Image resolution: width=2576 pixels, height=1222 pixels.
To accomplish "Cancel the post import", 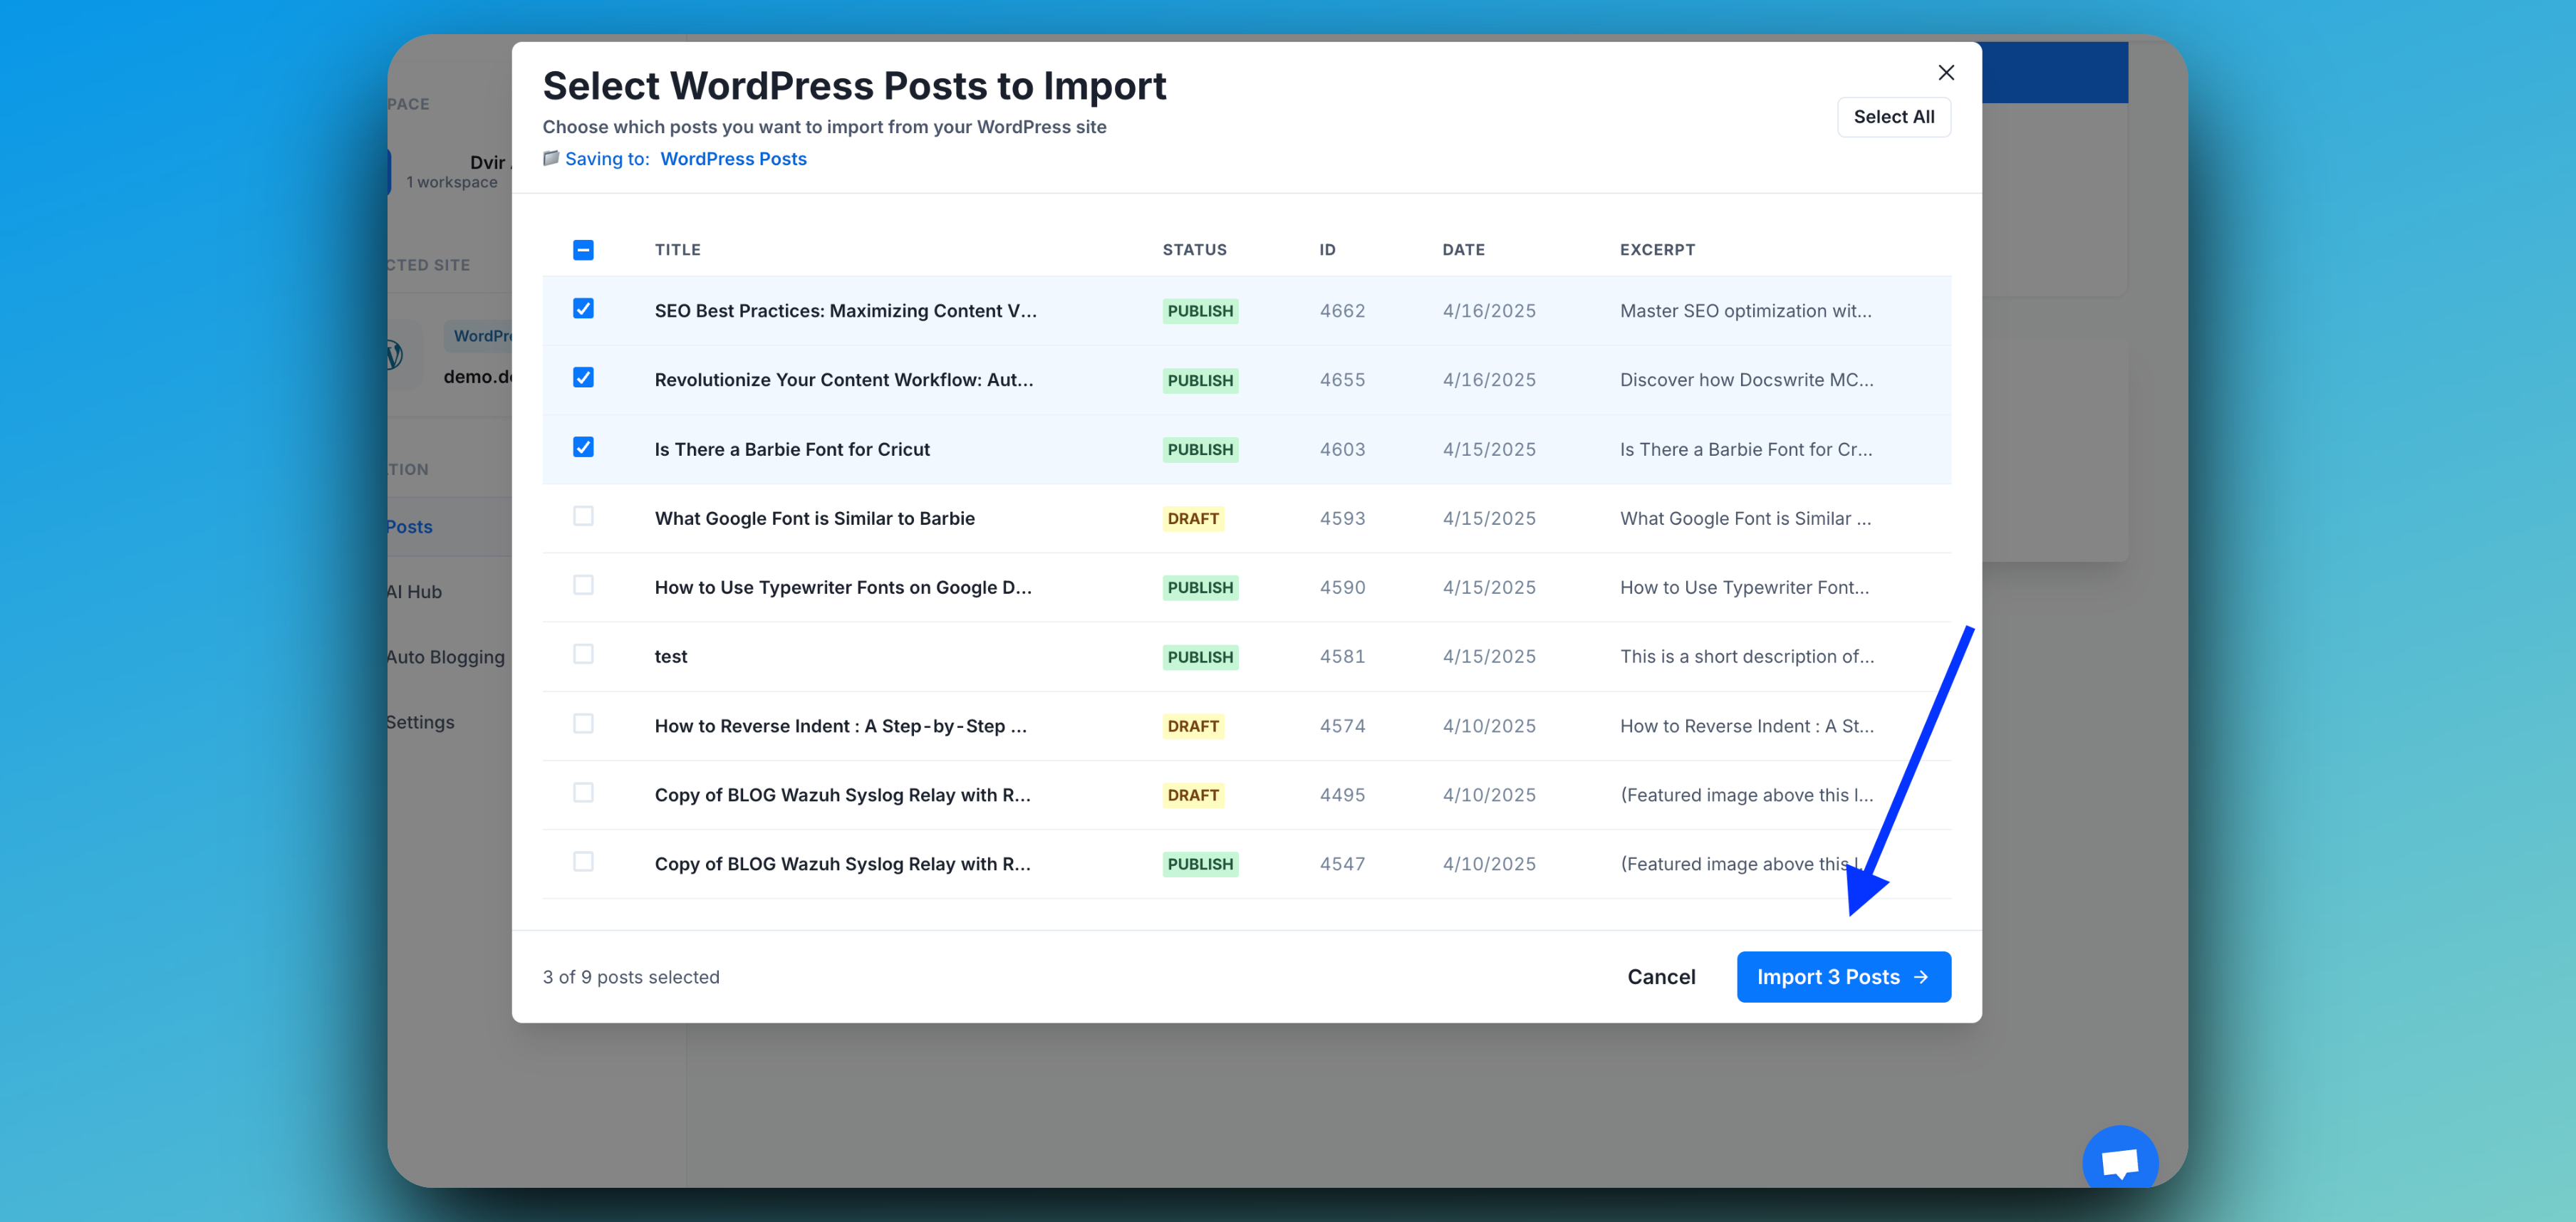I will pos(1660,977).
